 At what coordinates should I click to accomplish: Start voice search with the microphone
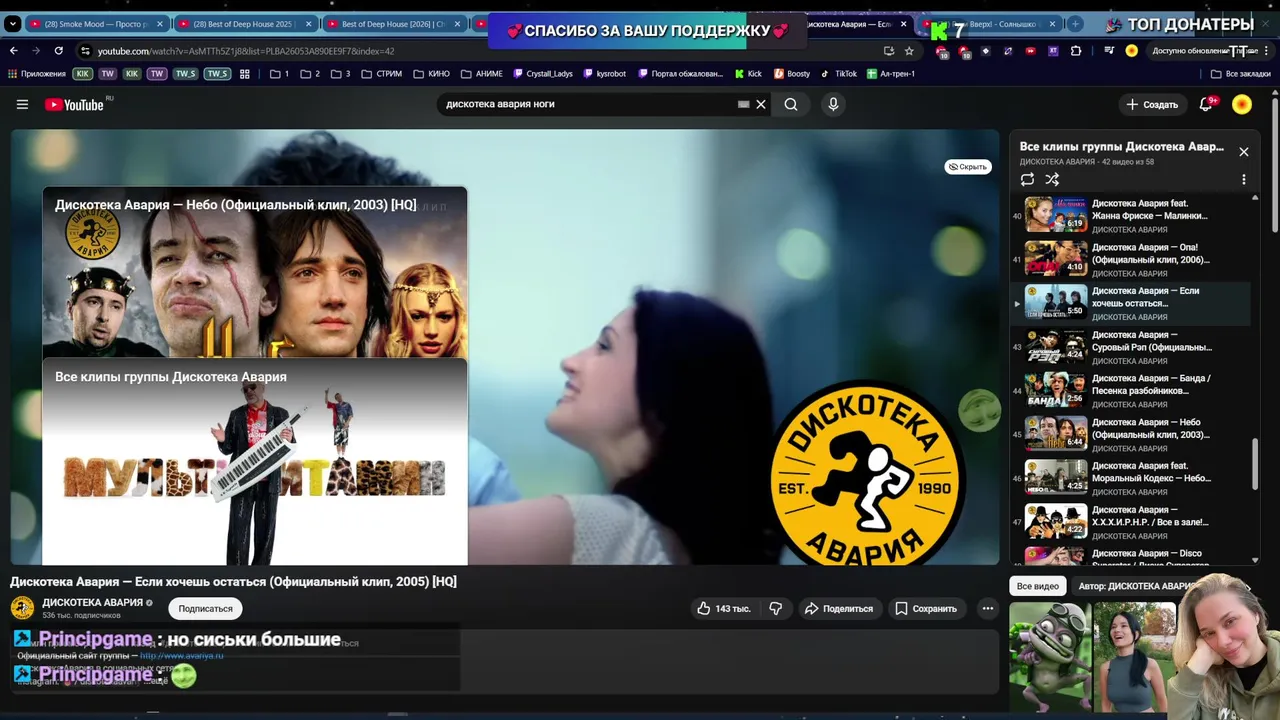coord(833,104)
